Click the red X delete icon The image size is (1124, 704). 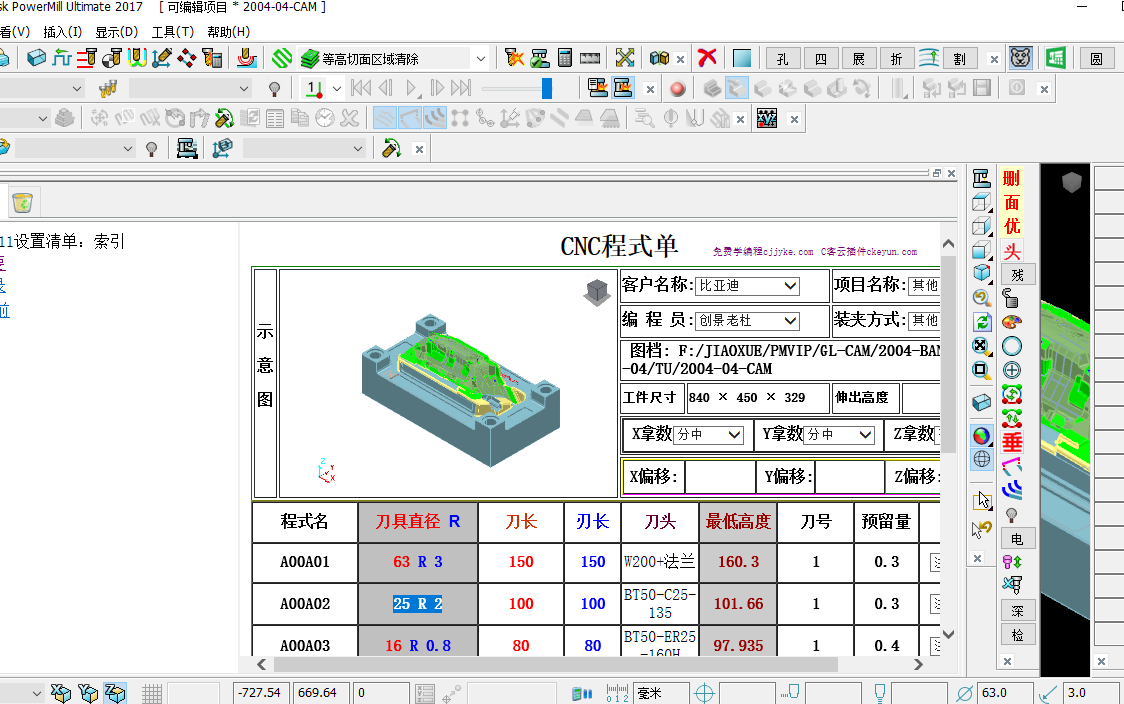[x=707, y=58]
